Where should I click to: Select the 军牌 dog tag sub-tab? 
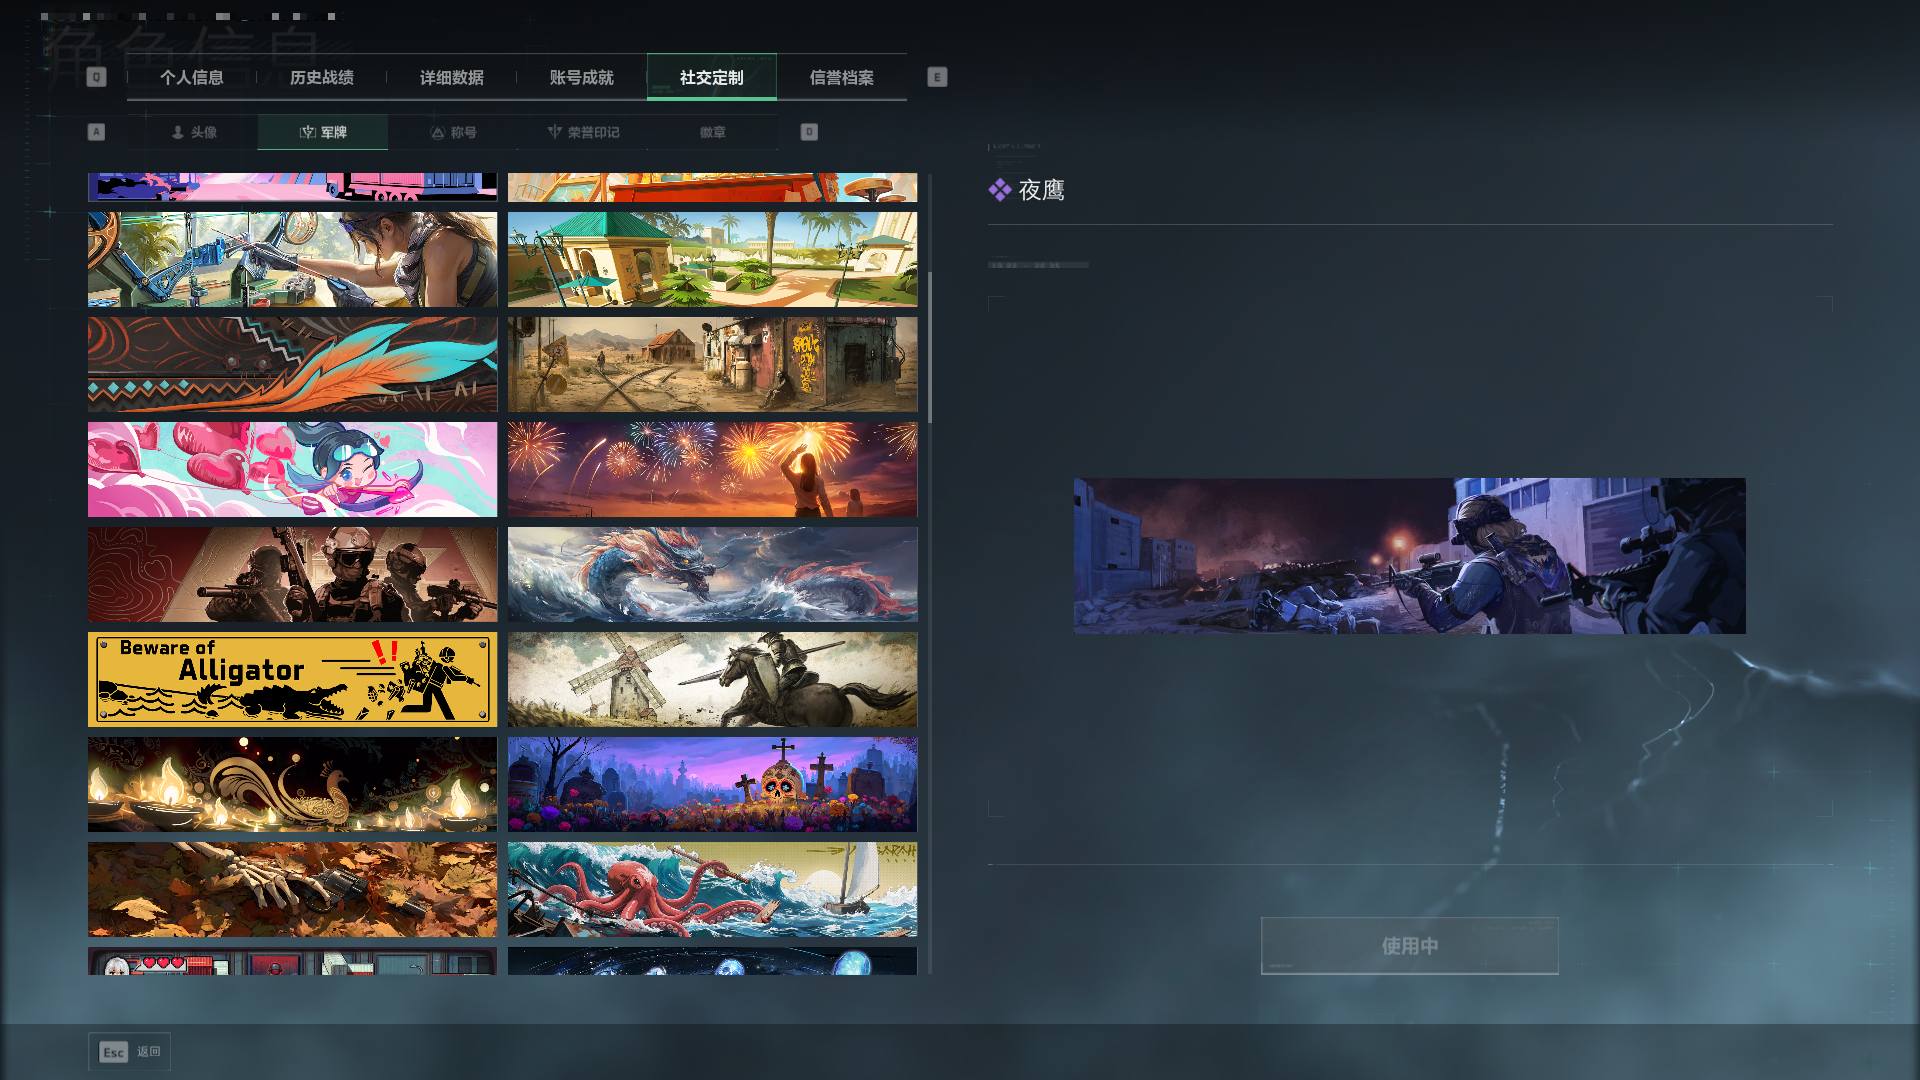[x=322, y=132]
